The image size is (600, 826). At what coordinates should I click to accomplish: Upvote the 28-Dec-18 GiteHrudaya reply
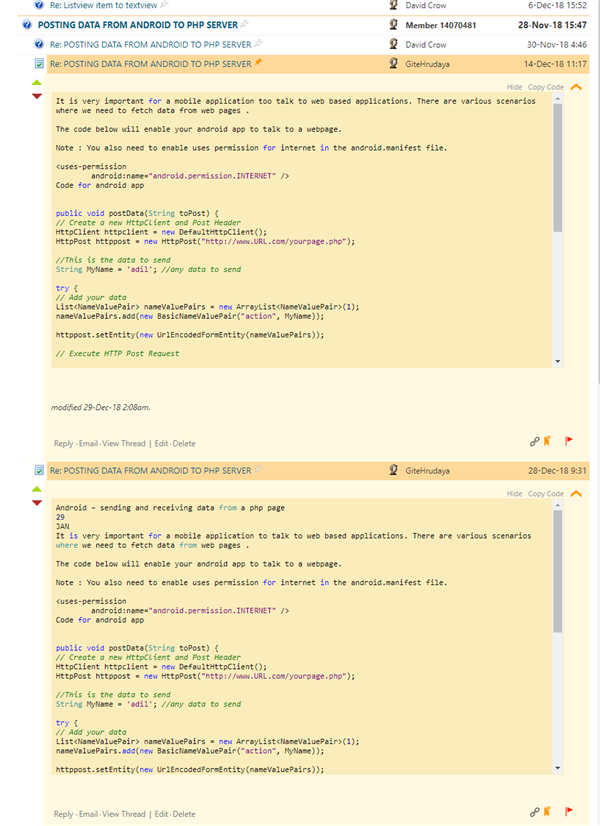click(x=37, y=489)
